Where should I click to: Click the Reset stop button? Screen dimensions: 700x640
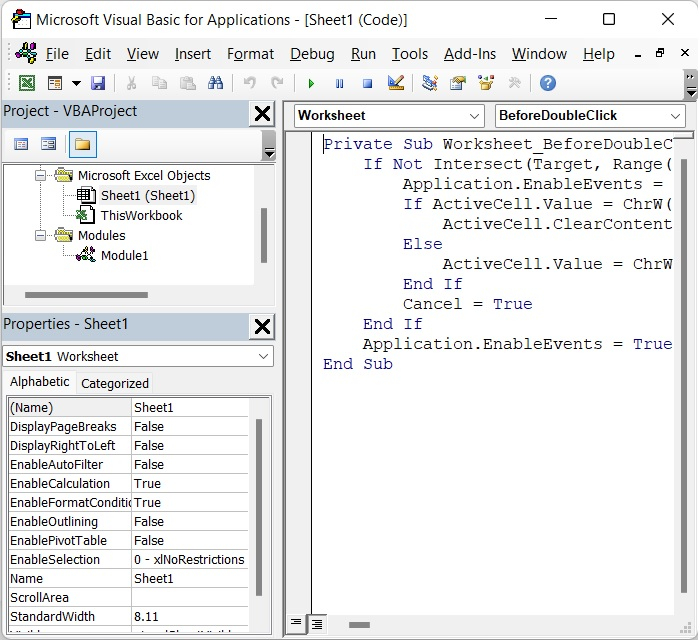[x=367, y=84]
